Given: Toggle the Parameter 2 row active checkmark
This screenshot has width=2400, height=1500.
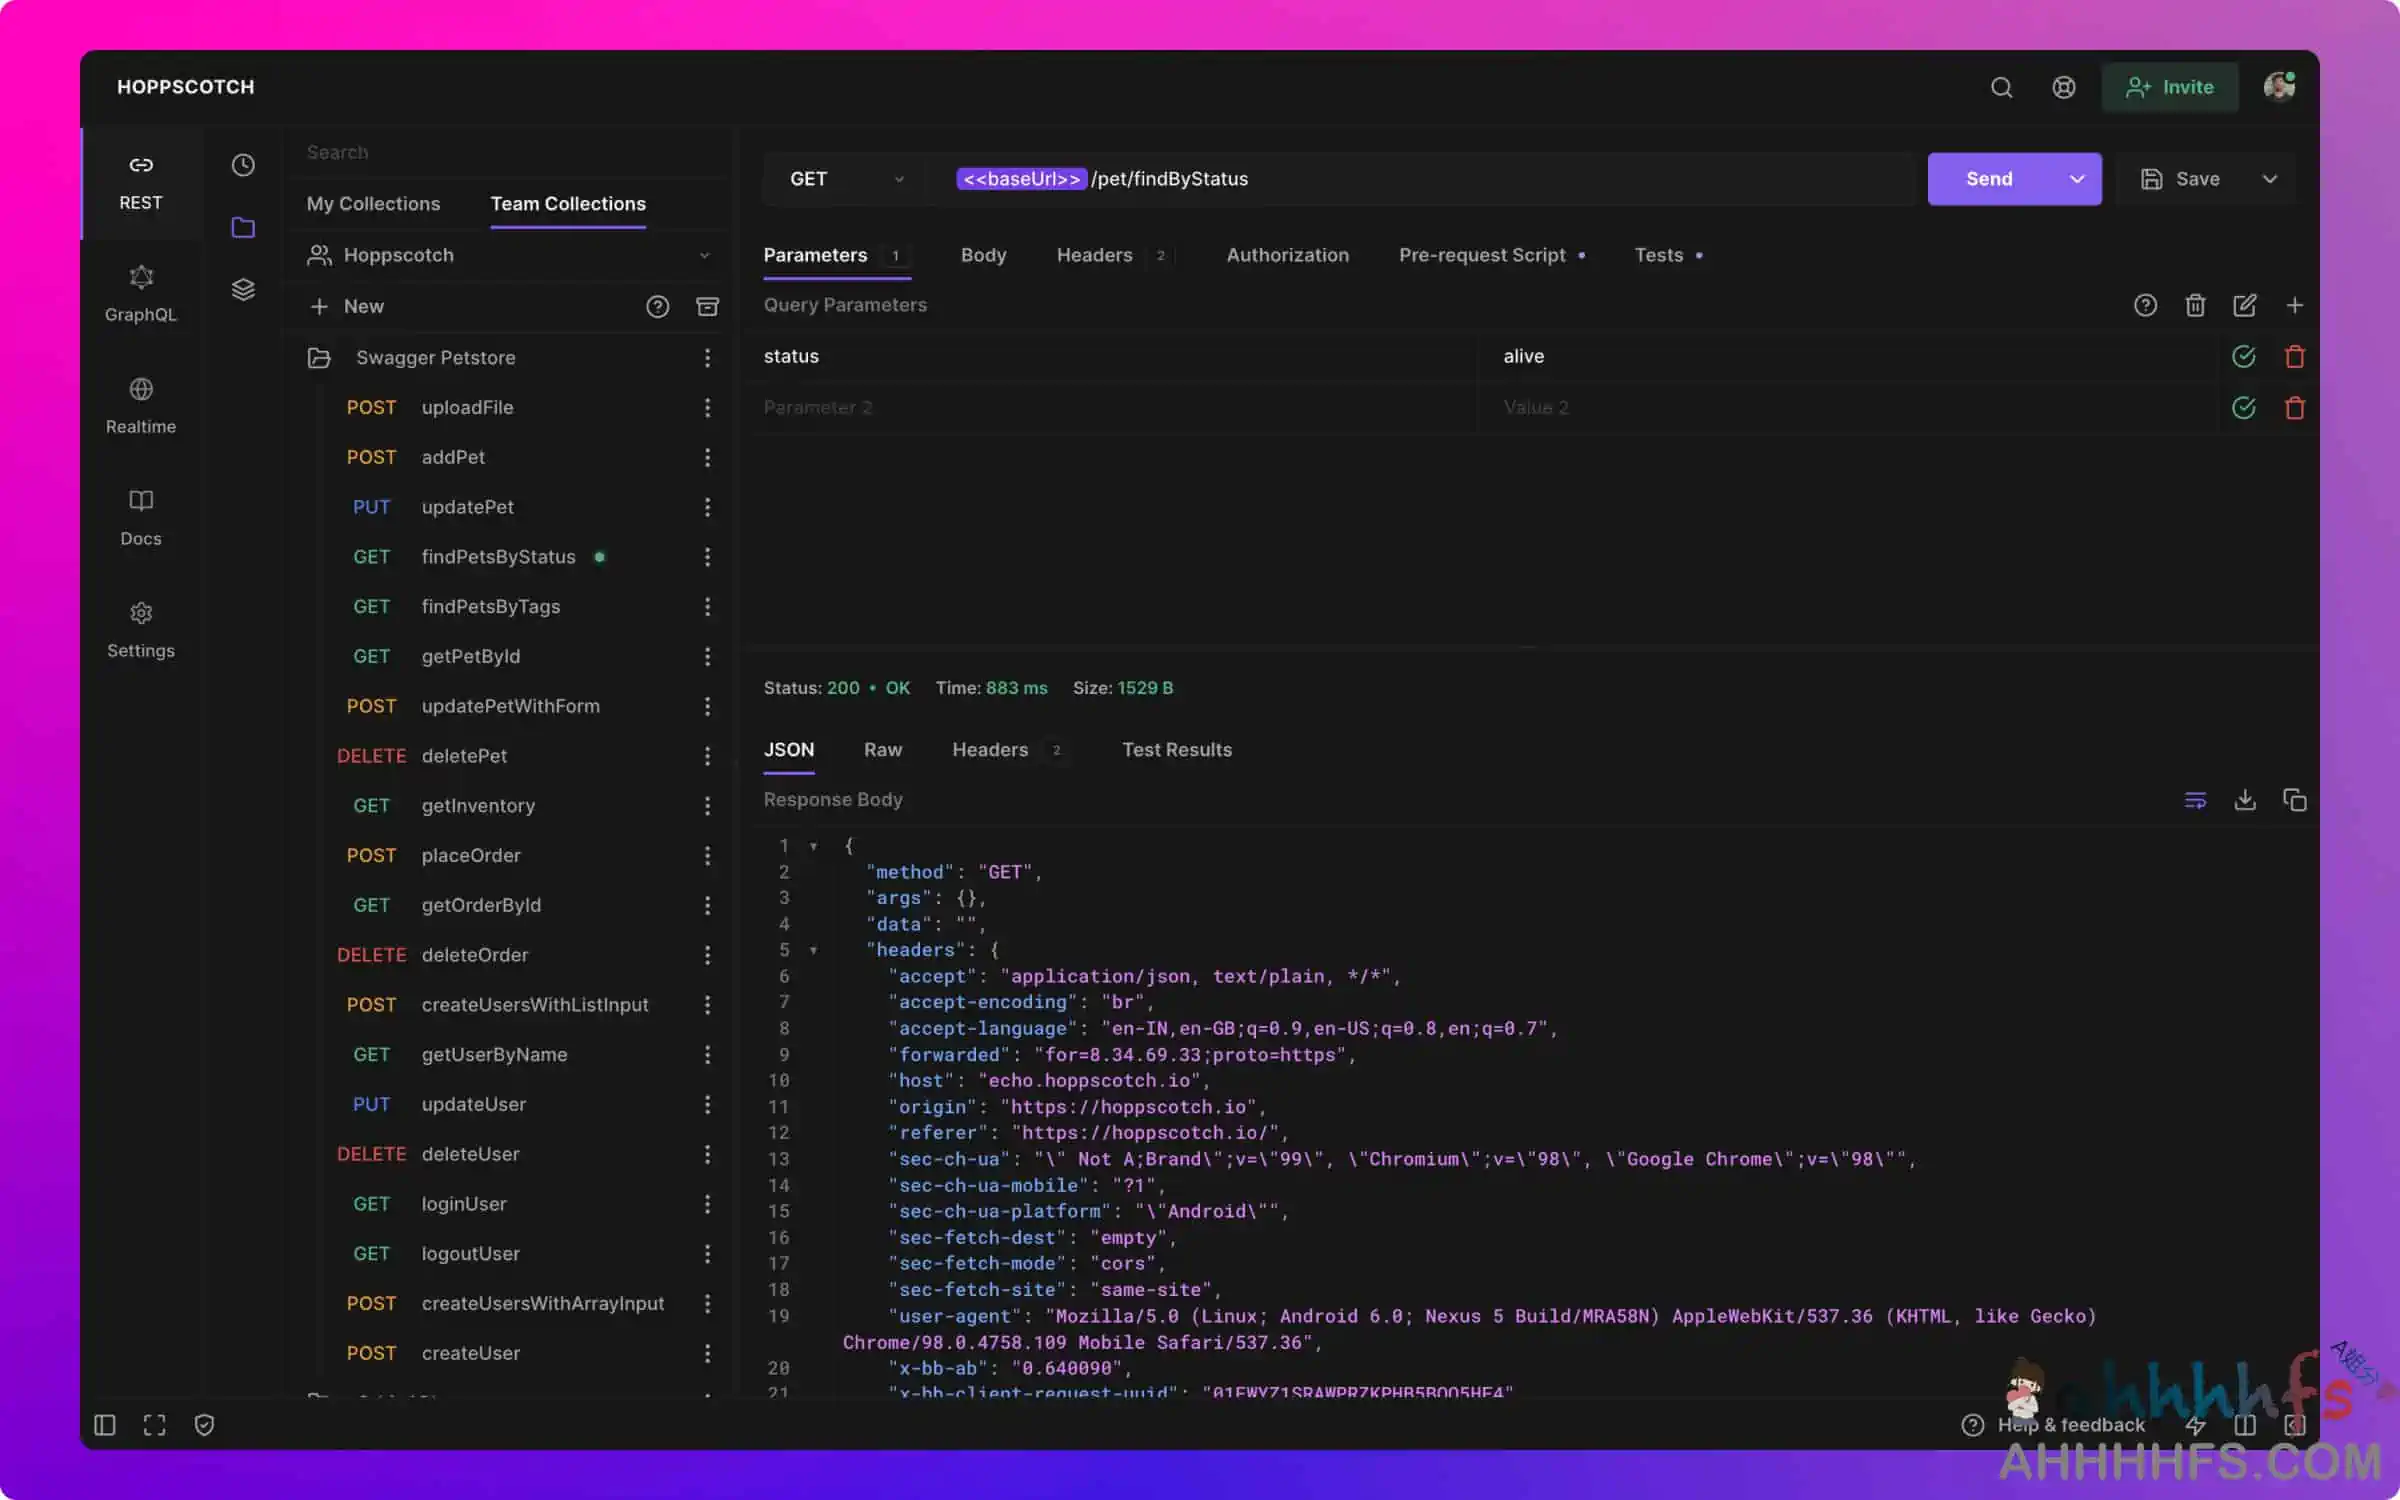Looking at the screenshot, I should pos(2243,407).
